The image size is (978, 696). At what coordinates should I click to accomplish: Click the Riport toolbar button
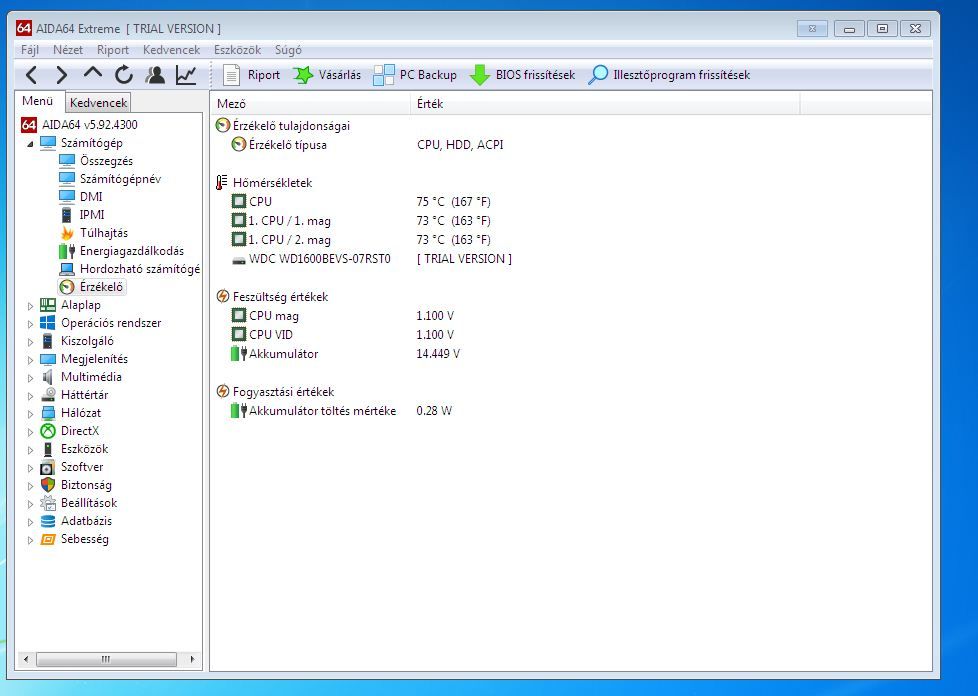click(x=251, y=75)
